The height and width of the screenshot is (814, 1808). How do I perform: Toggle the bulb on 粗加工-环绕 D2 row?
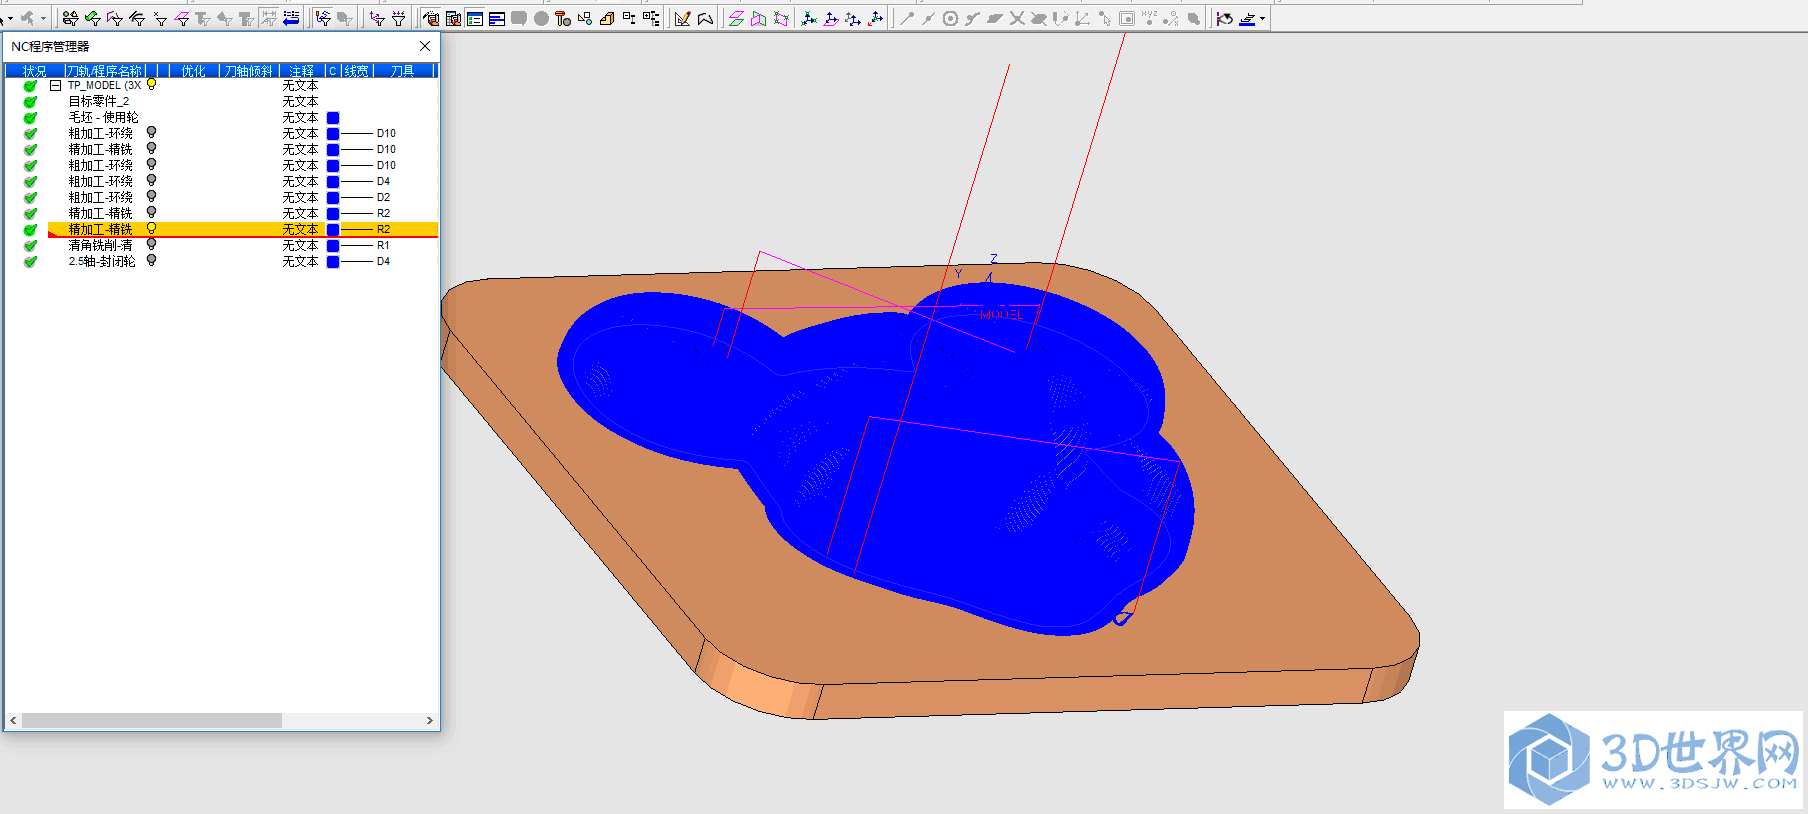[x=152, y=197]
